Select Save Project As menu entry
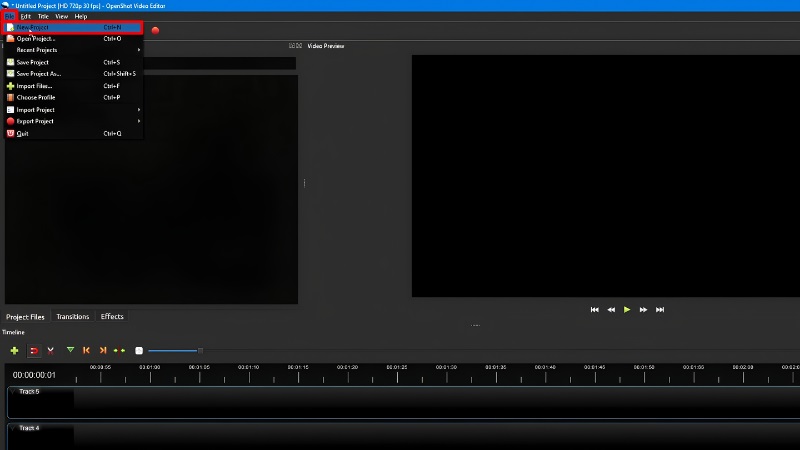This screenshot has height=450, width=800. [x=72, y=73]
